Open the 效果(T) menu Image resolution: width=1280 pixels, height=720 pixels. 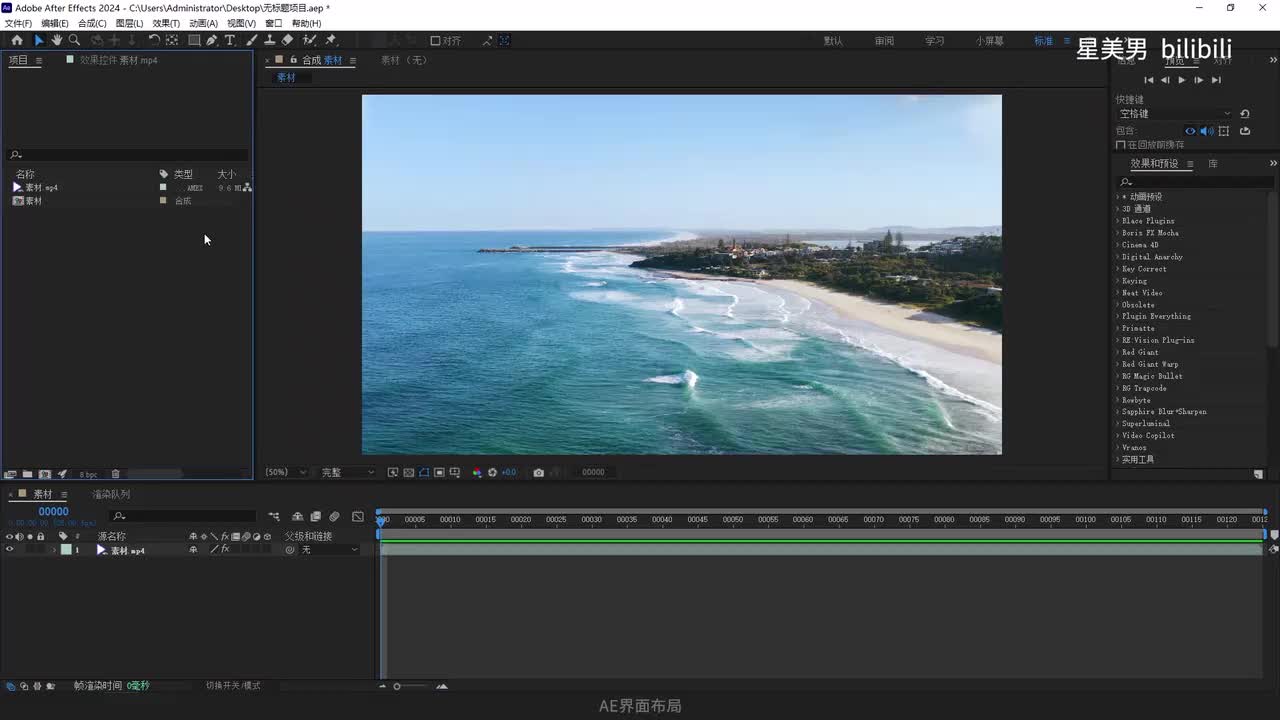click(166, 23)
